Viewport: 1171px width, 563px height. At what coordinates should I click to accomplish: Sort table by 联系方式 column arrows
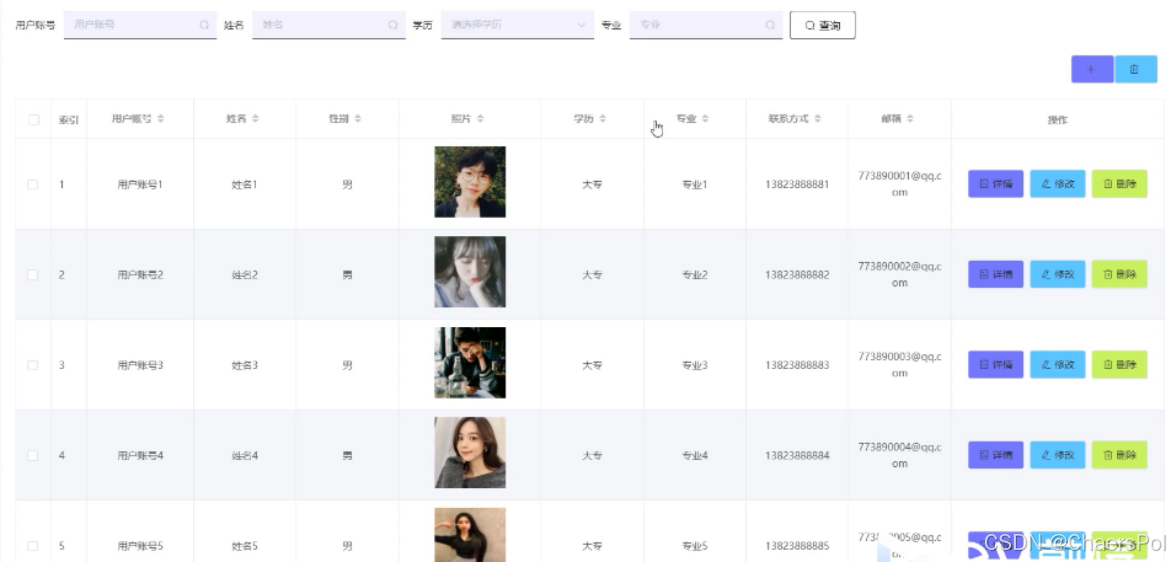[818, 119]
